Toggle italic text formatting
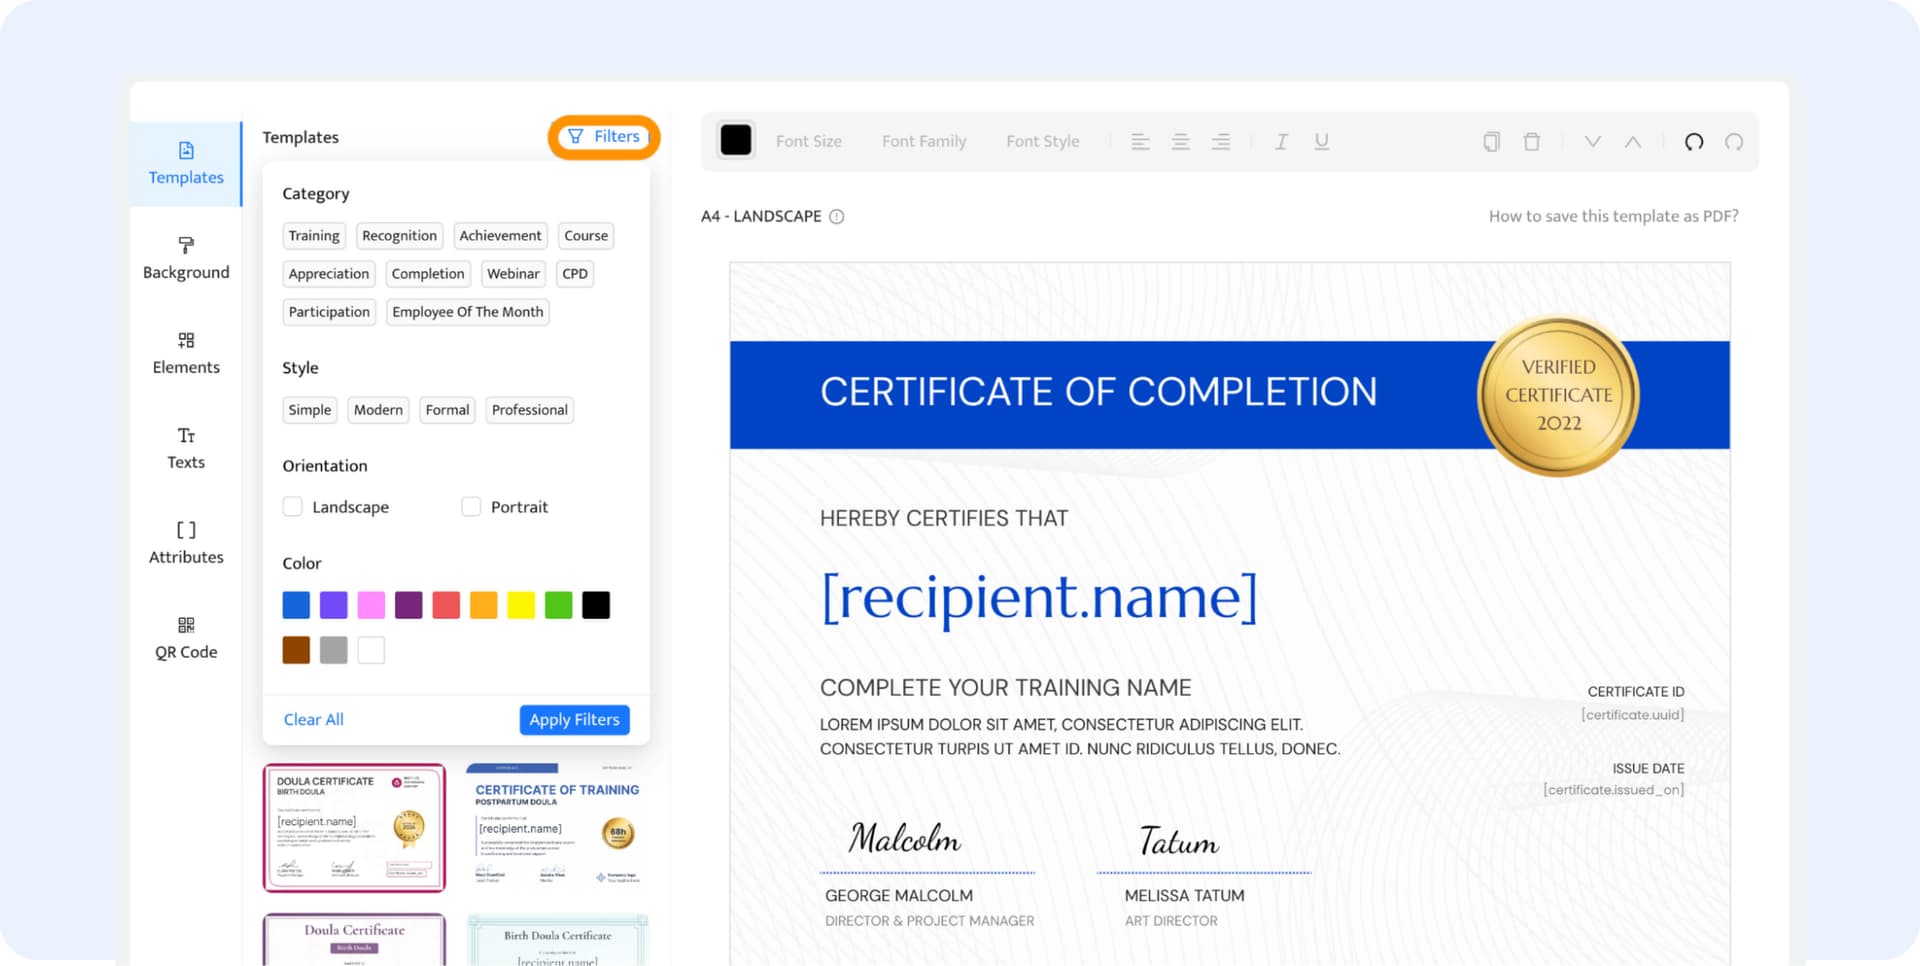Image resolution: width=1920 pixels, height=966 pixels. click(x=1281, y=142)
